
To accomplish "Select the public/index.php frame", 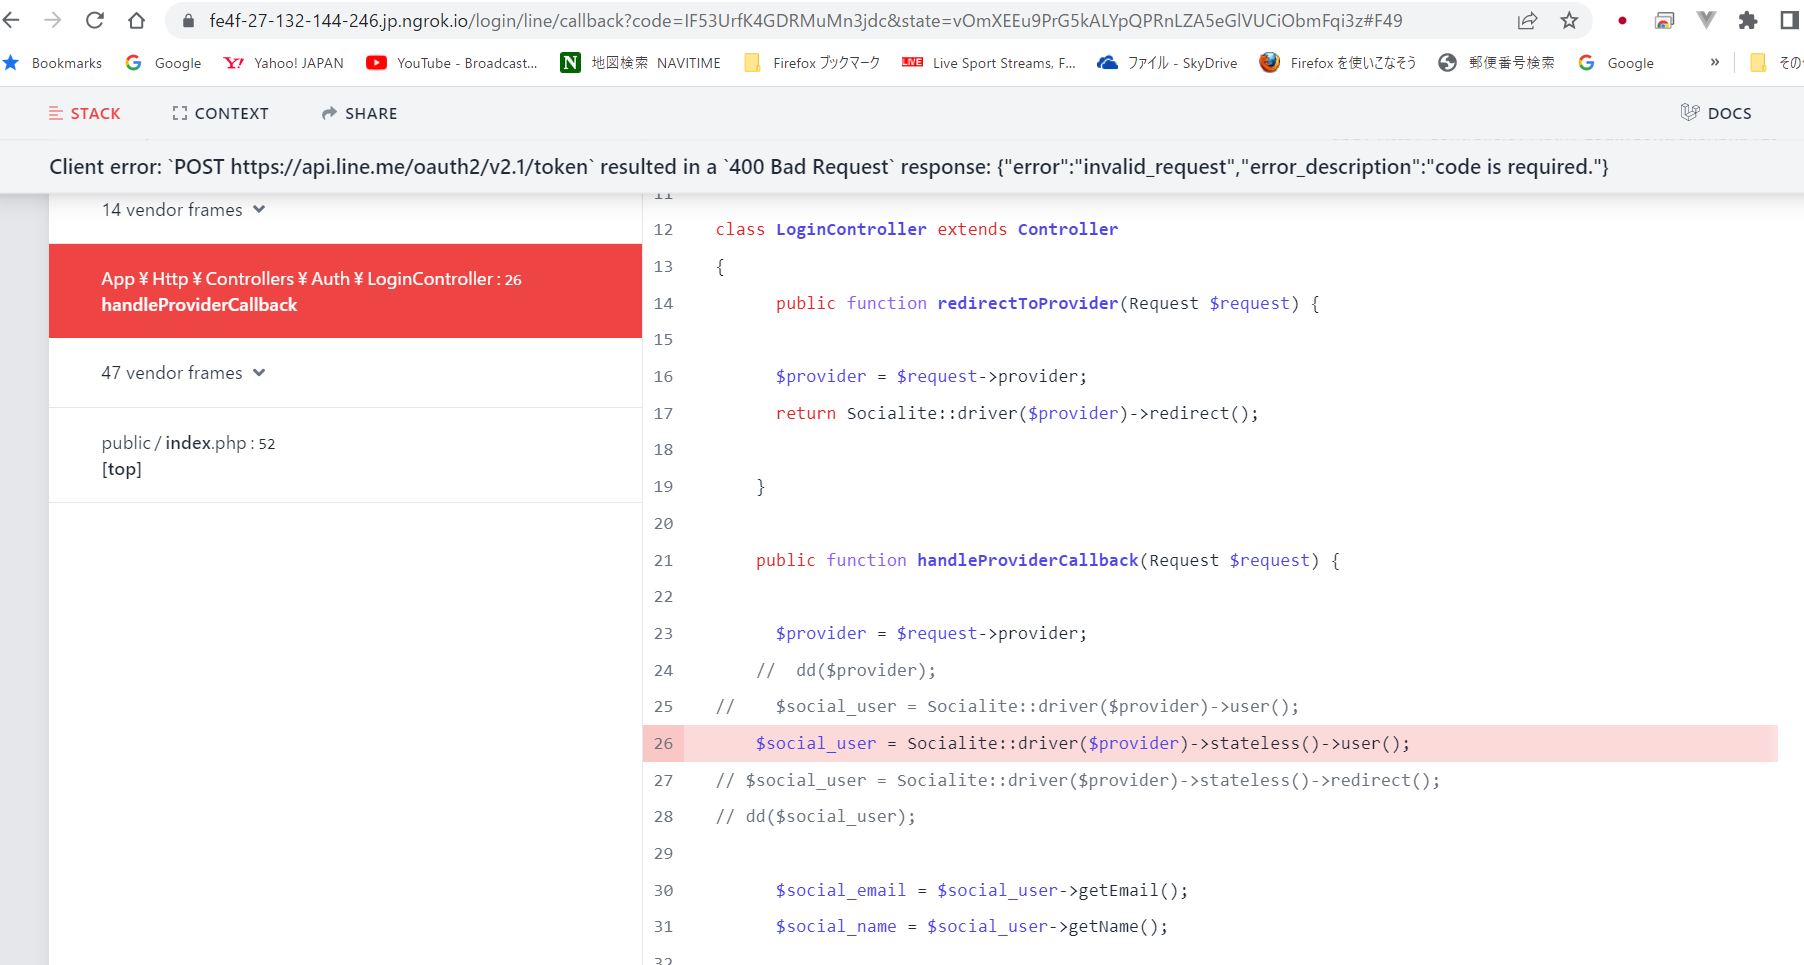I will pos(345,455).
